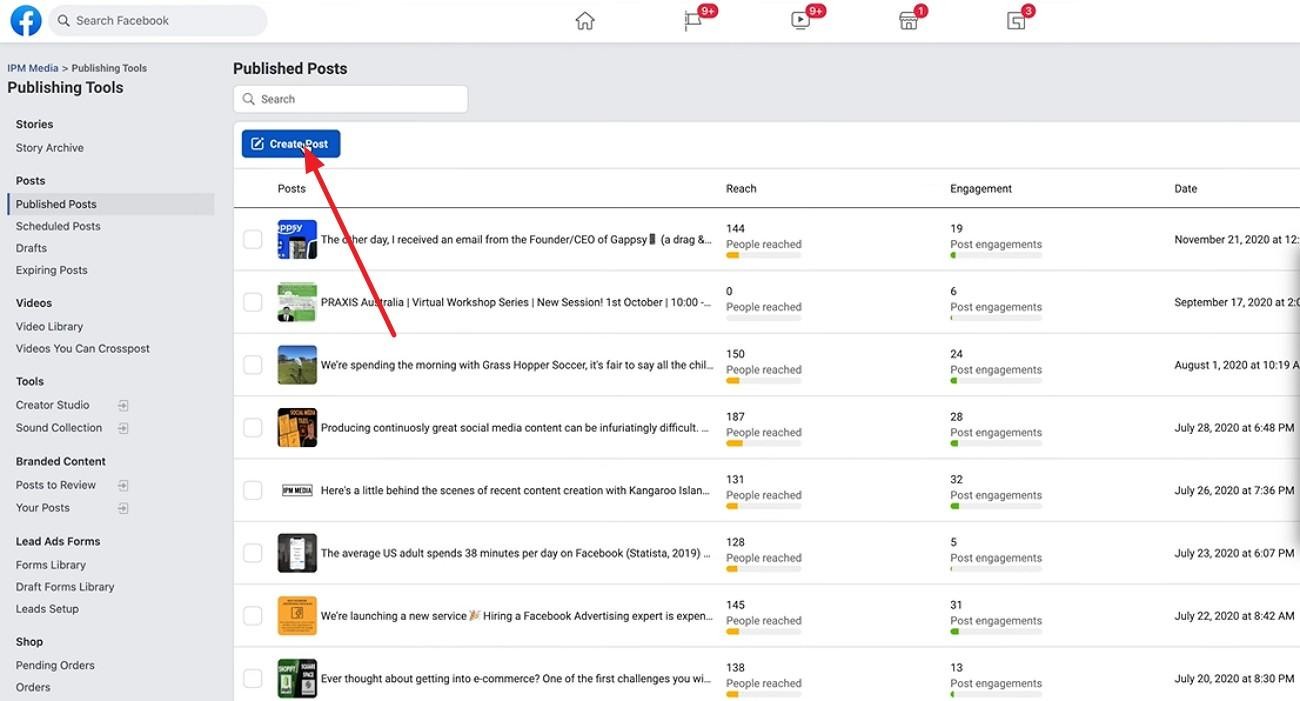Screen dimensions: 1300x701
Task: Click reach bar for 144 People reached
Action: tap(763, 256)
